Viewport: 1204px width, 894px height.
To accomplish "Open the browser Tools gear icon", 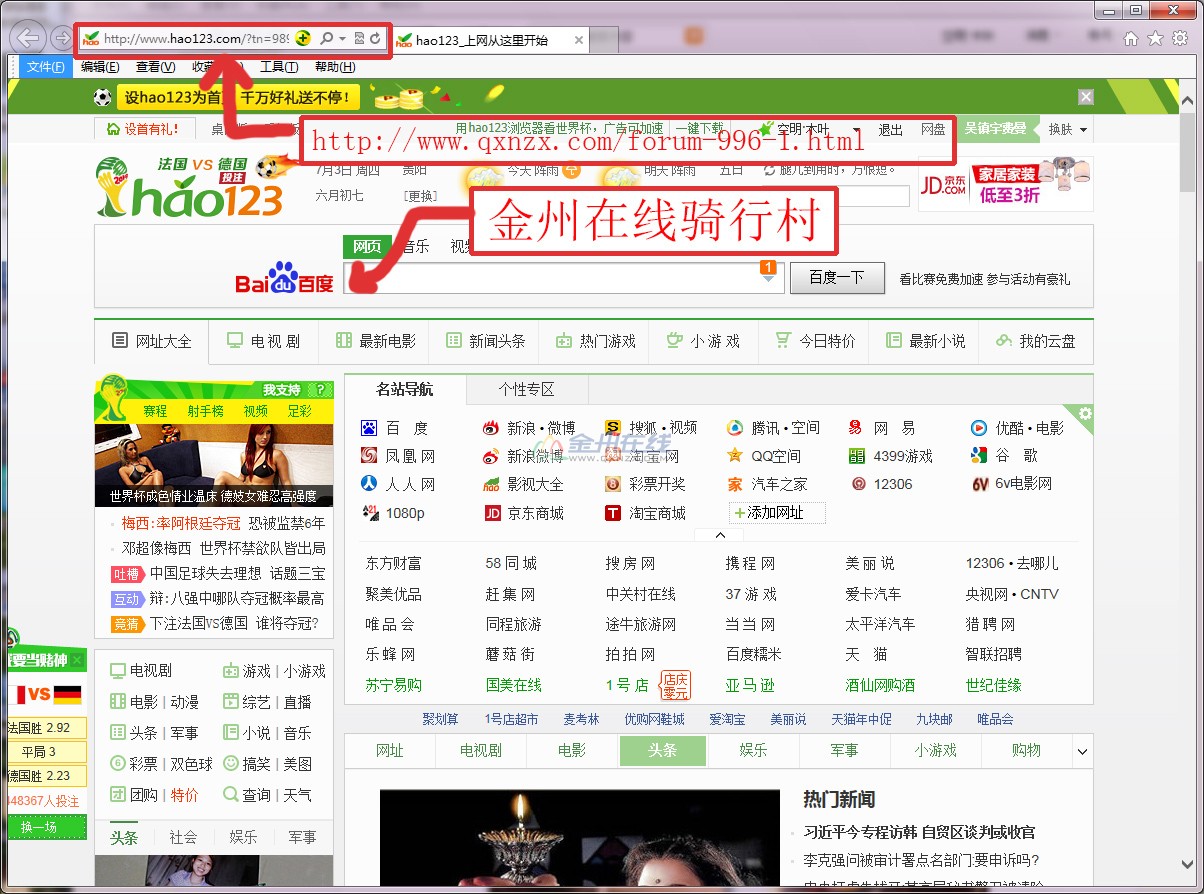I will 1180,39.
